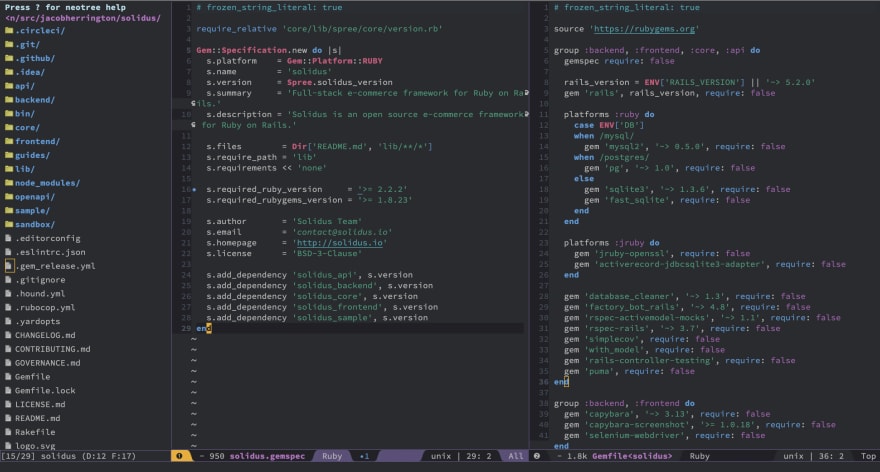Click the orange window number indicator in modeline
Viewport: 880px width, 472px height.
180,456
